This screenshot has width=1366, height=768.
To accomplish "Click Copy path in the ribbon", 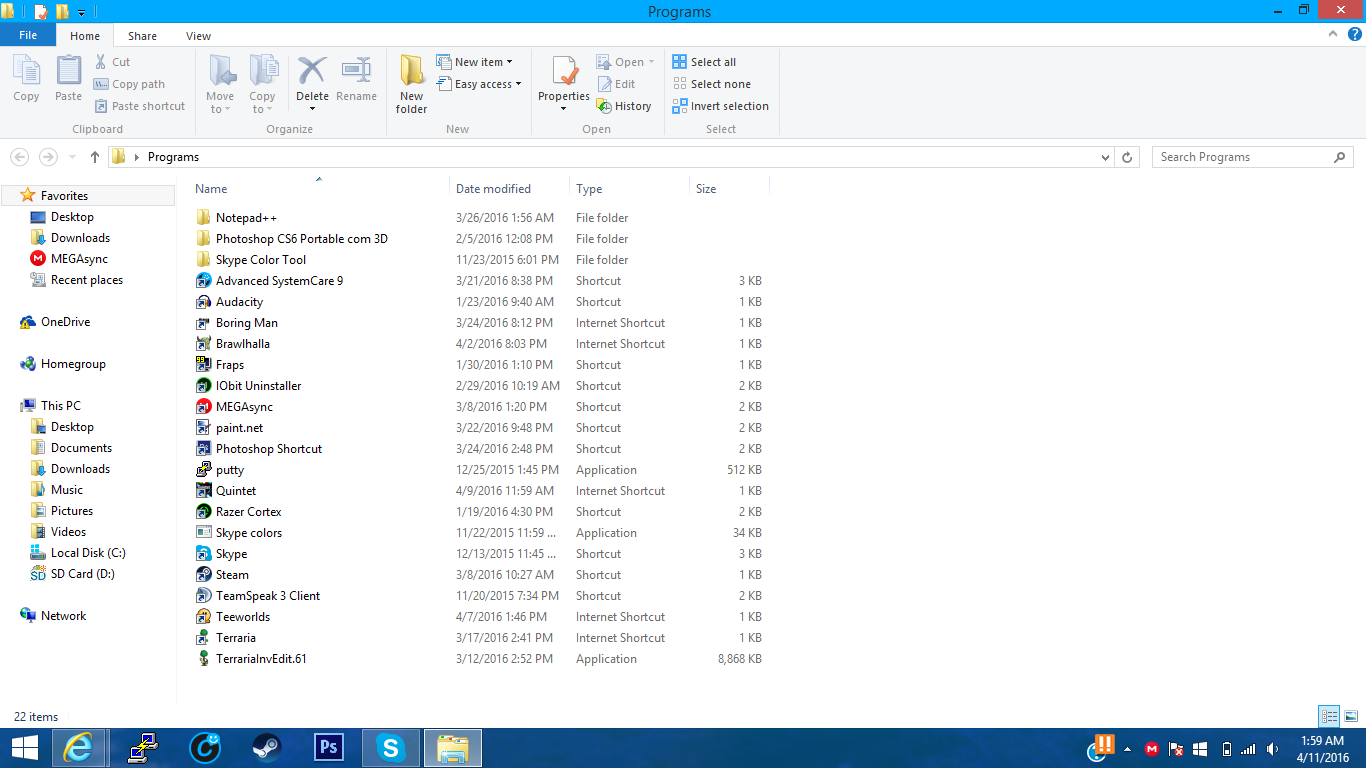I will [129, 84].
